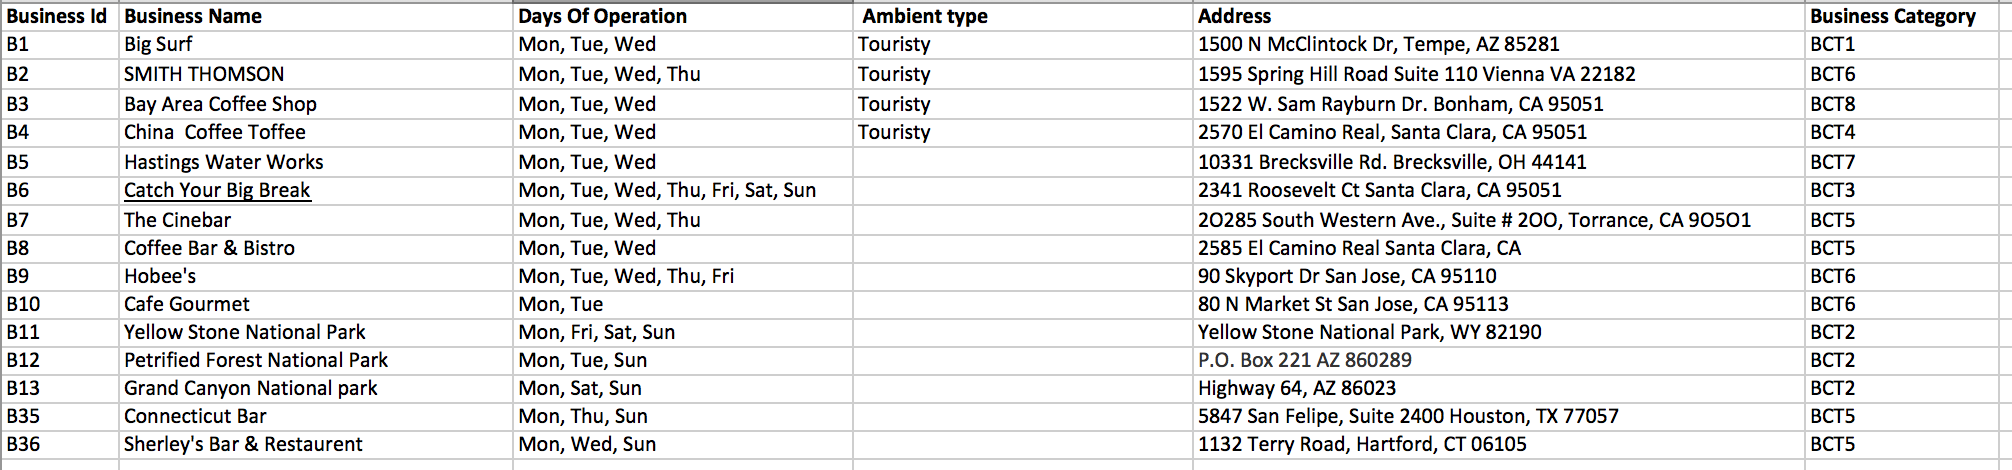The image size is (2012, 470).
Task: Open the Catch Your Big Break link
Action: point(217,190)
